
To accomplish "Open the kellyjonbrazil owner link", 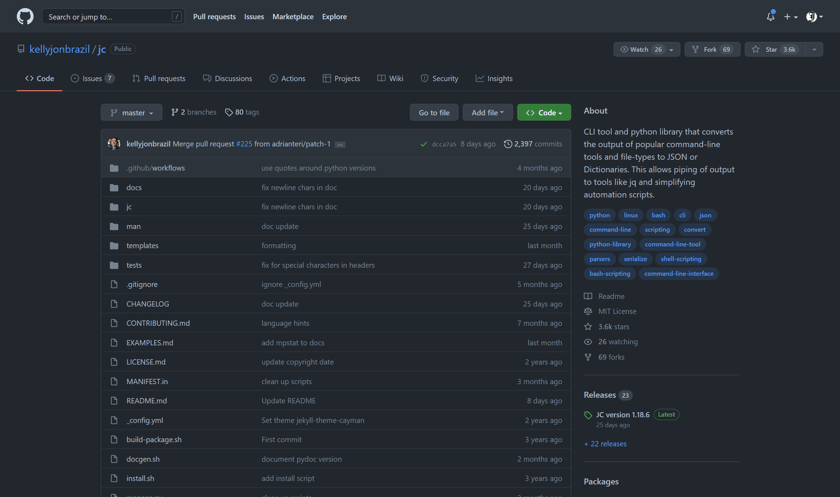I will click(59, 49).
